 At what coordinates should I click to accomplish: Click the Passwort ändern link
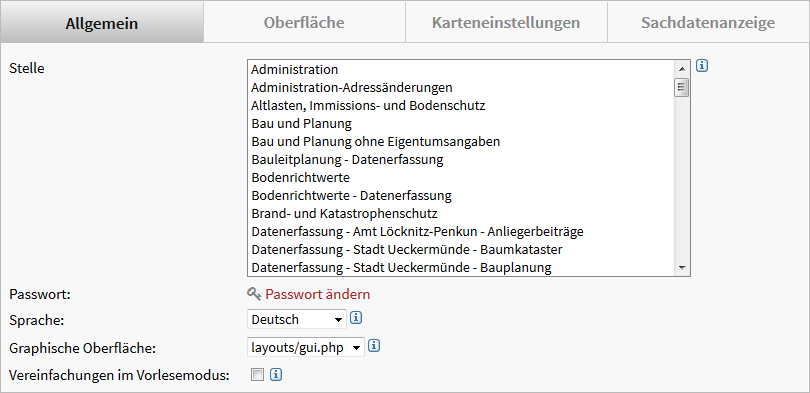[318, 294]
